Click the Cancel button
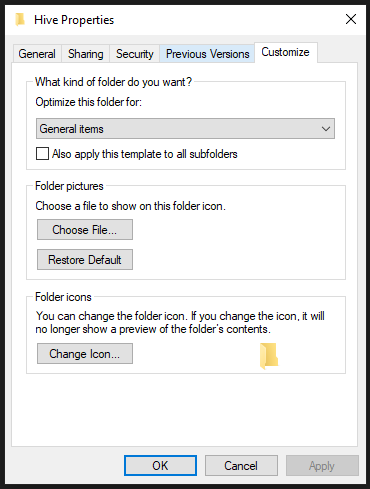Image resolution: width=370 pixels, height=489 pixels. [241, 466]
